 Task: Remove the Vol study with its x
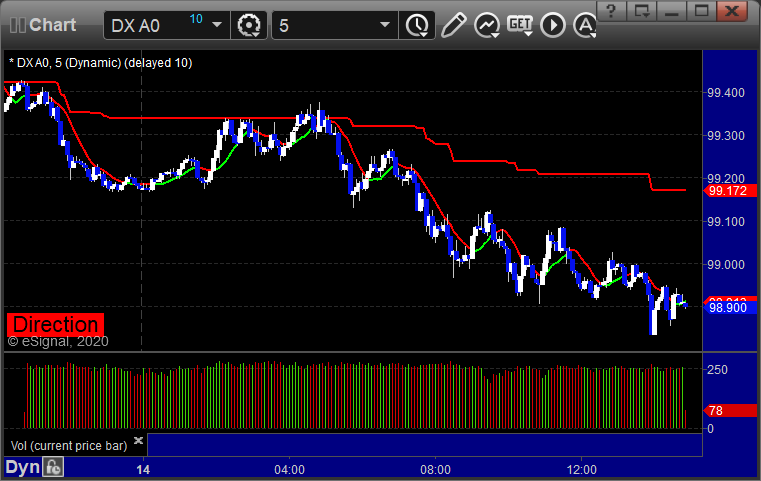pos(138,440)
